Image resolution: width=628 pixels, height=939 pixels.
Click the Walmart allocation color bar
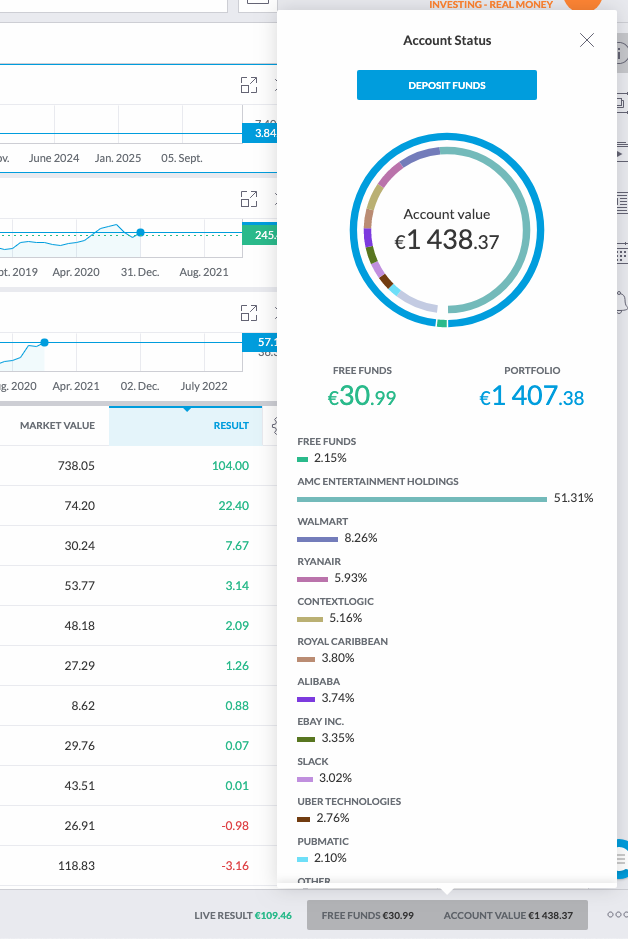pos(317,539)
